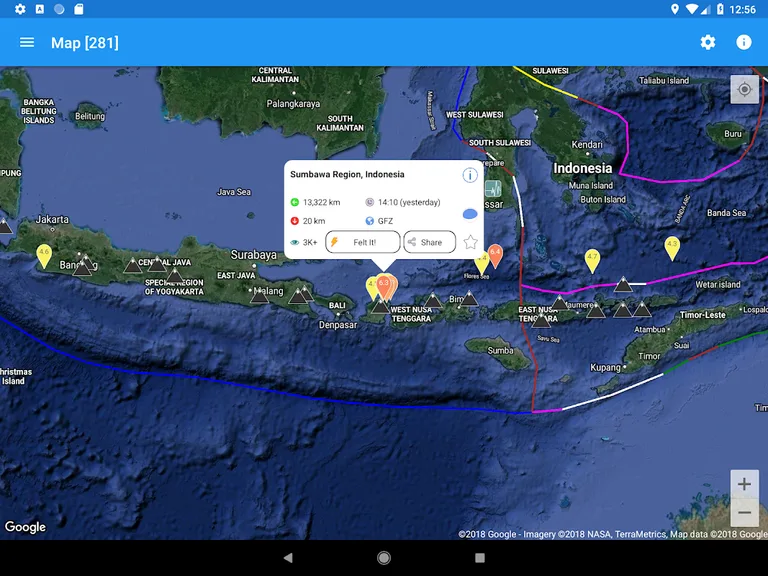Click the Sumbawa Region, Indonesia title
This screenshot has width=768, height=576.
point(347,174)
